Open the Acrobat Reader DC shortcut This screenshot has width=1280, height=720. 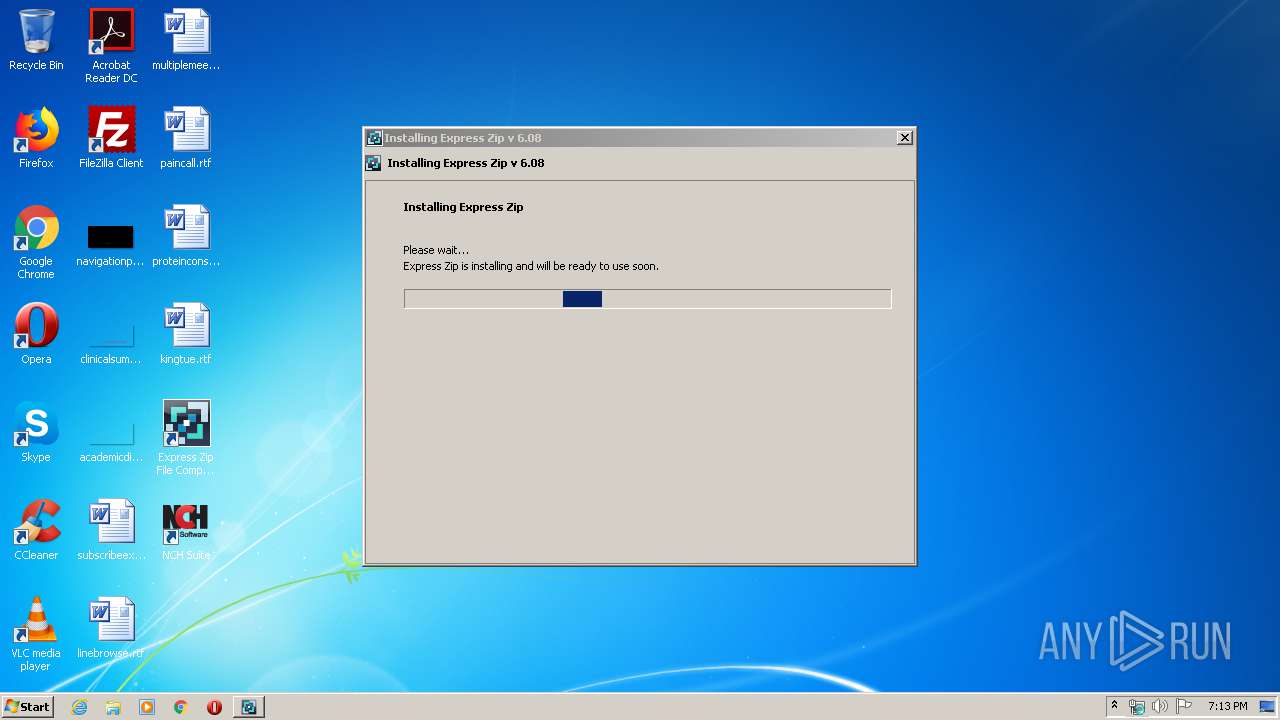[111, 46]
